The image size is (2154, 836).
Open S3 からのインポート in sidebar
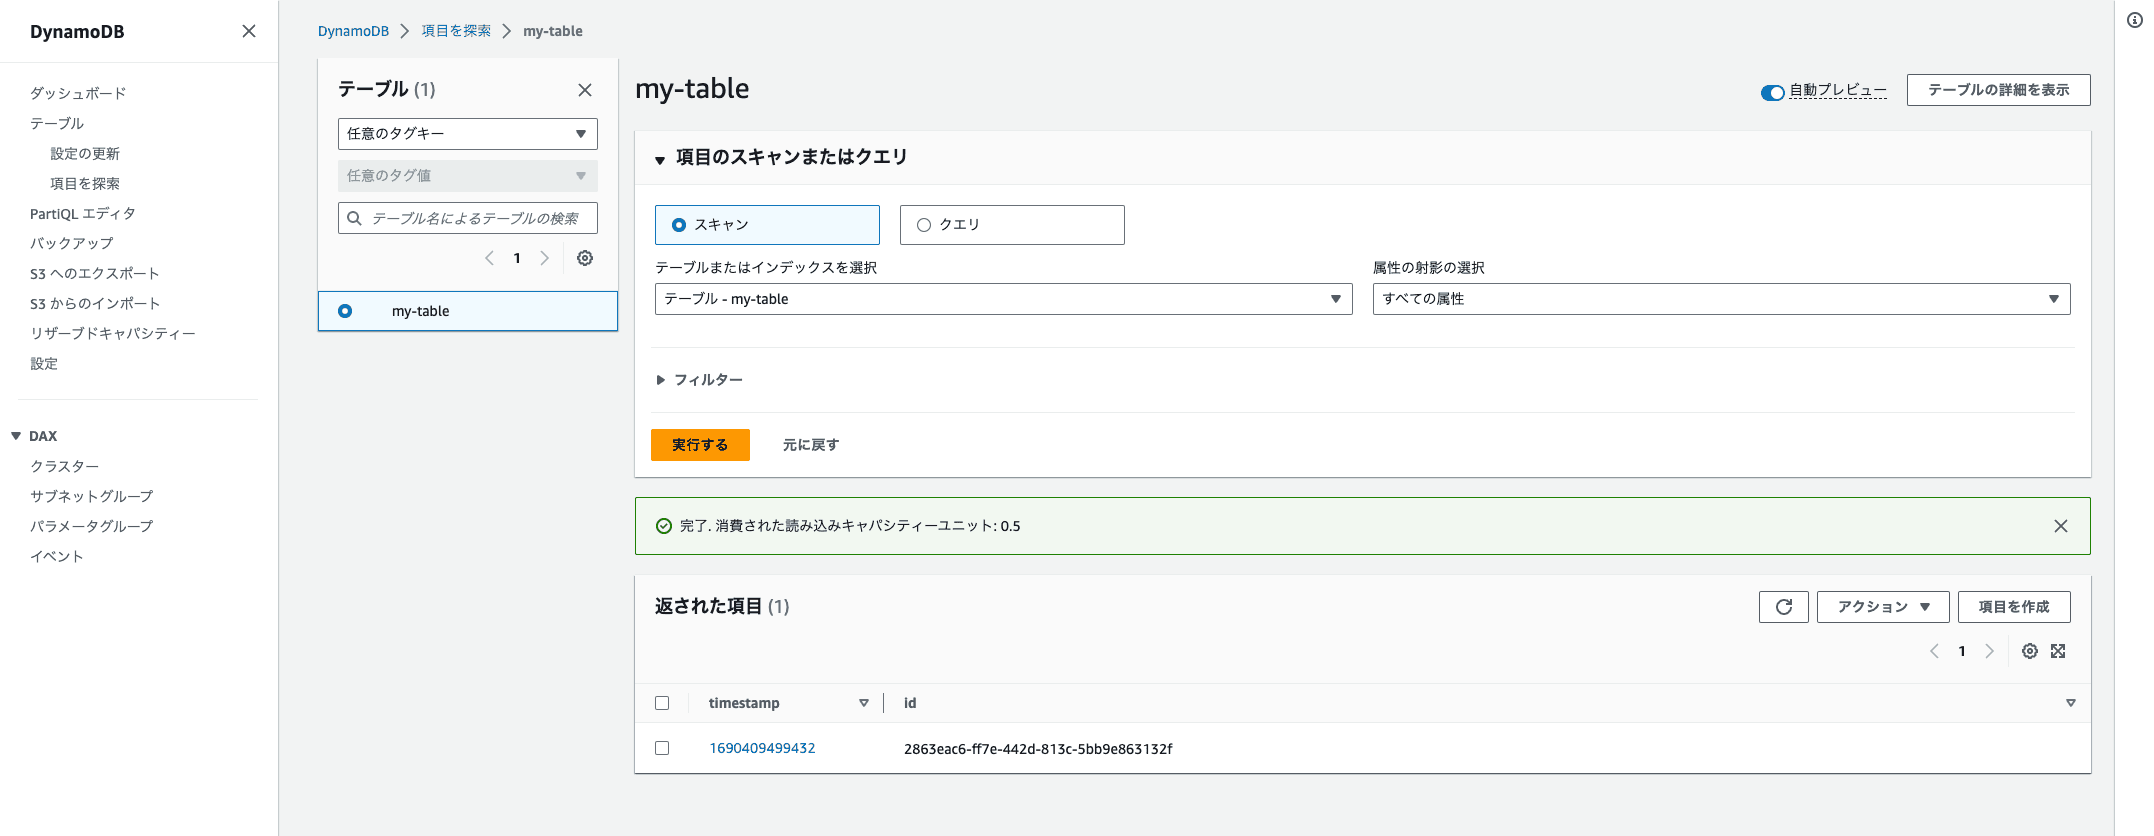(x=95, y=303)
